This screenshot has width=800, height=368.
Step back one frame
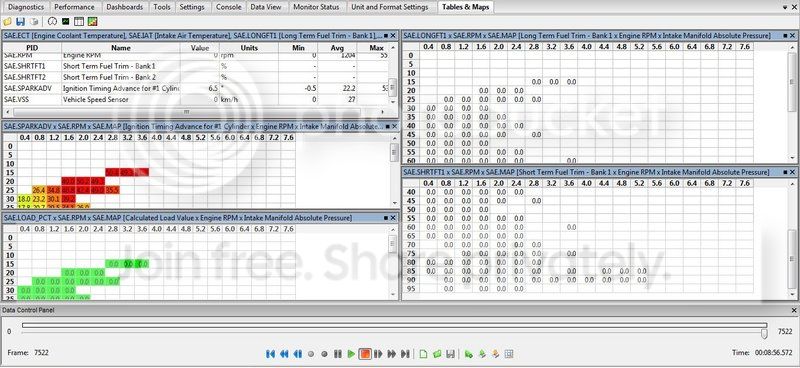click(297, 354)
